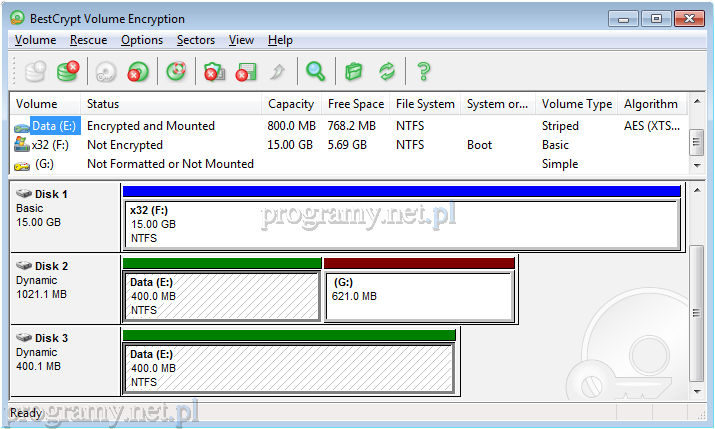
Task: Click the lifebuoy rescue disk toolbar icon
Action: click(x=176, y=71)
